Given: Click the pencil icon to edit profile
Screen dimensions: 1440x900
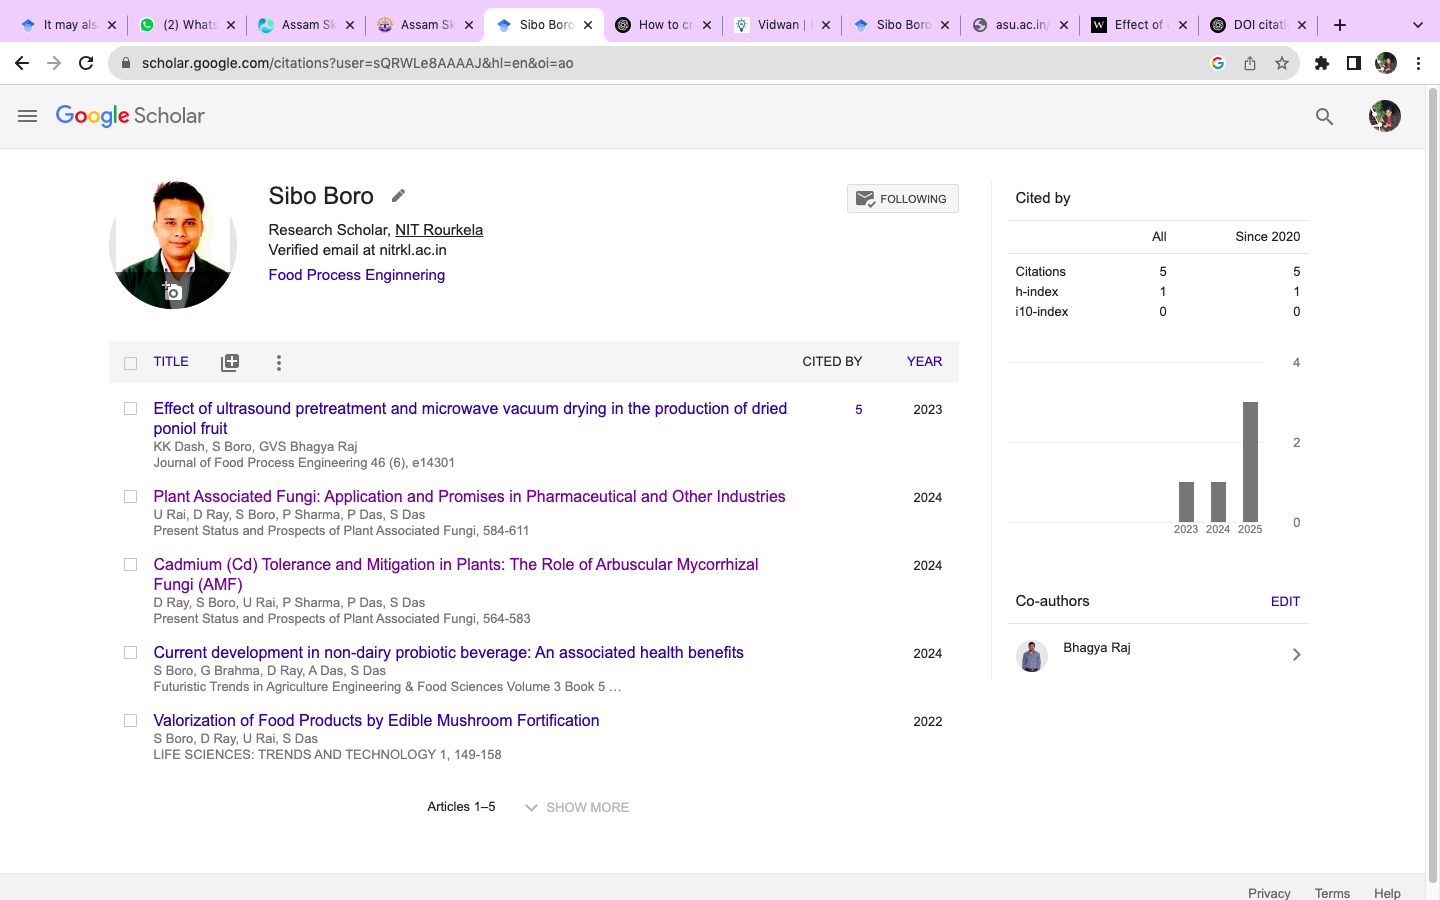Looking at the screenshot, I should coord(398,196).
